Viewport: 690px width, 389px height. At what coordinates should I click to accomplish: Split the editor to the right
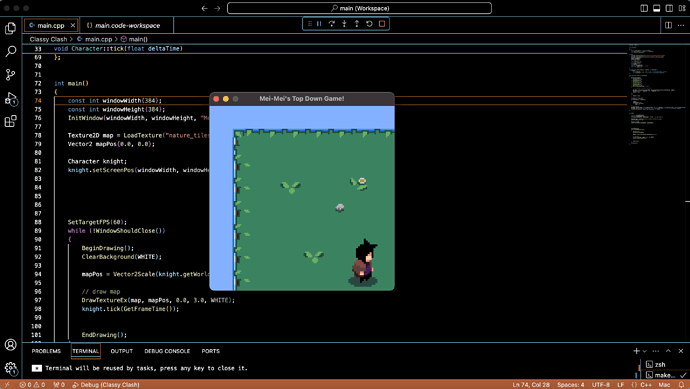[x=668, y=25]
